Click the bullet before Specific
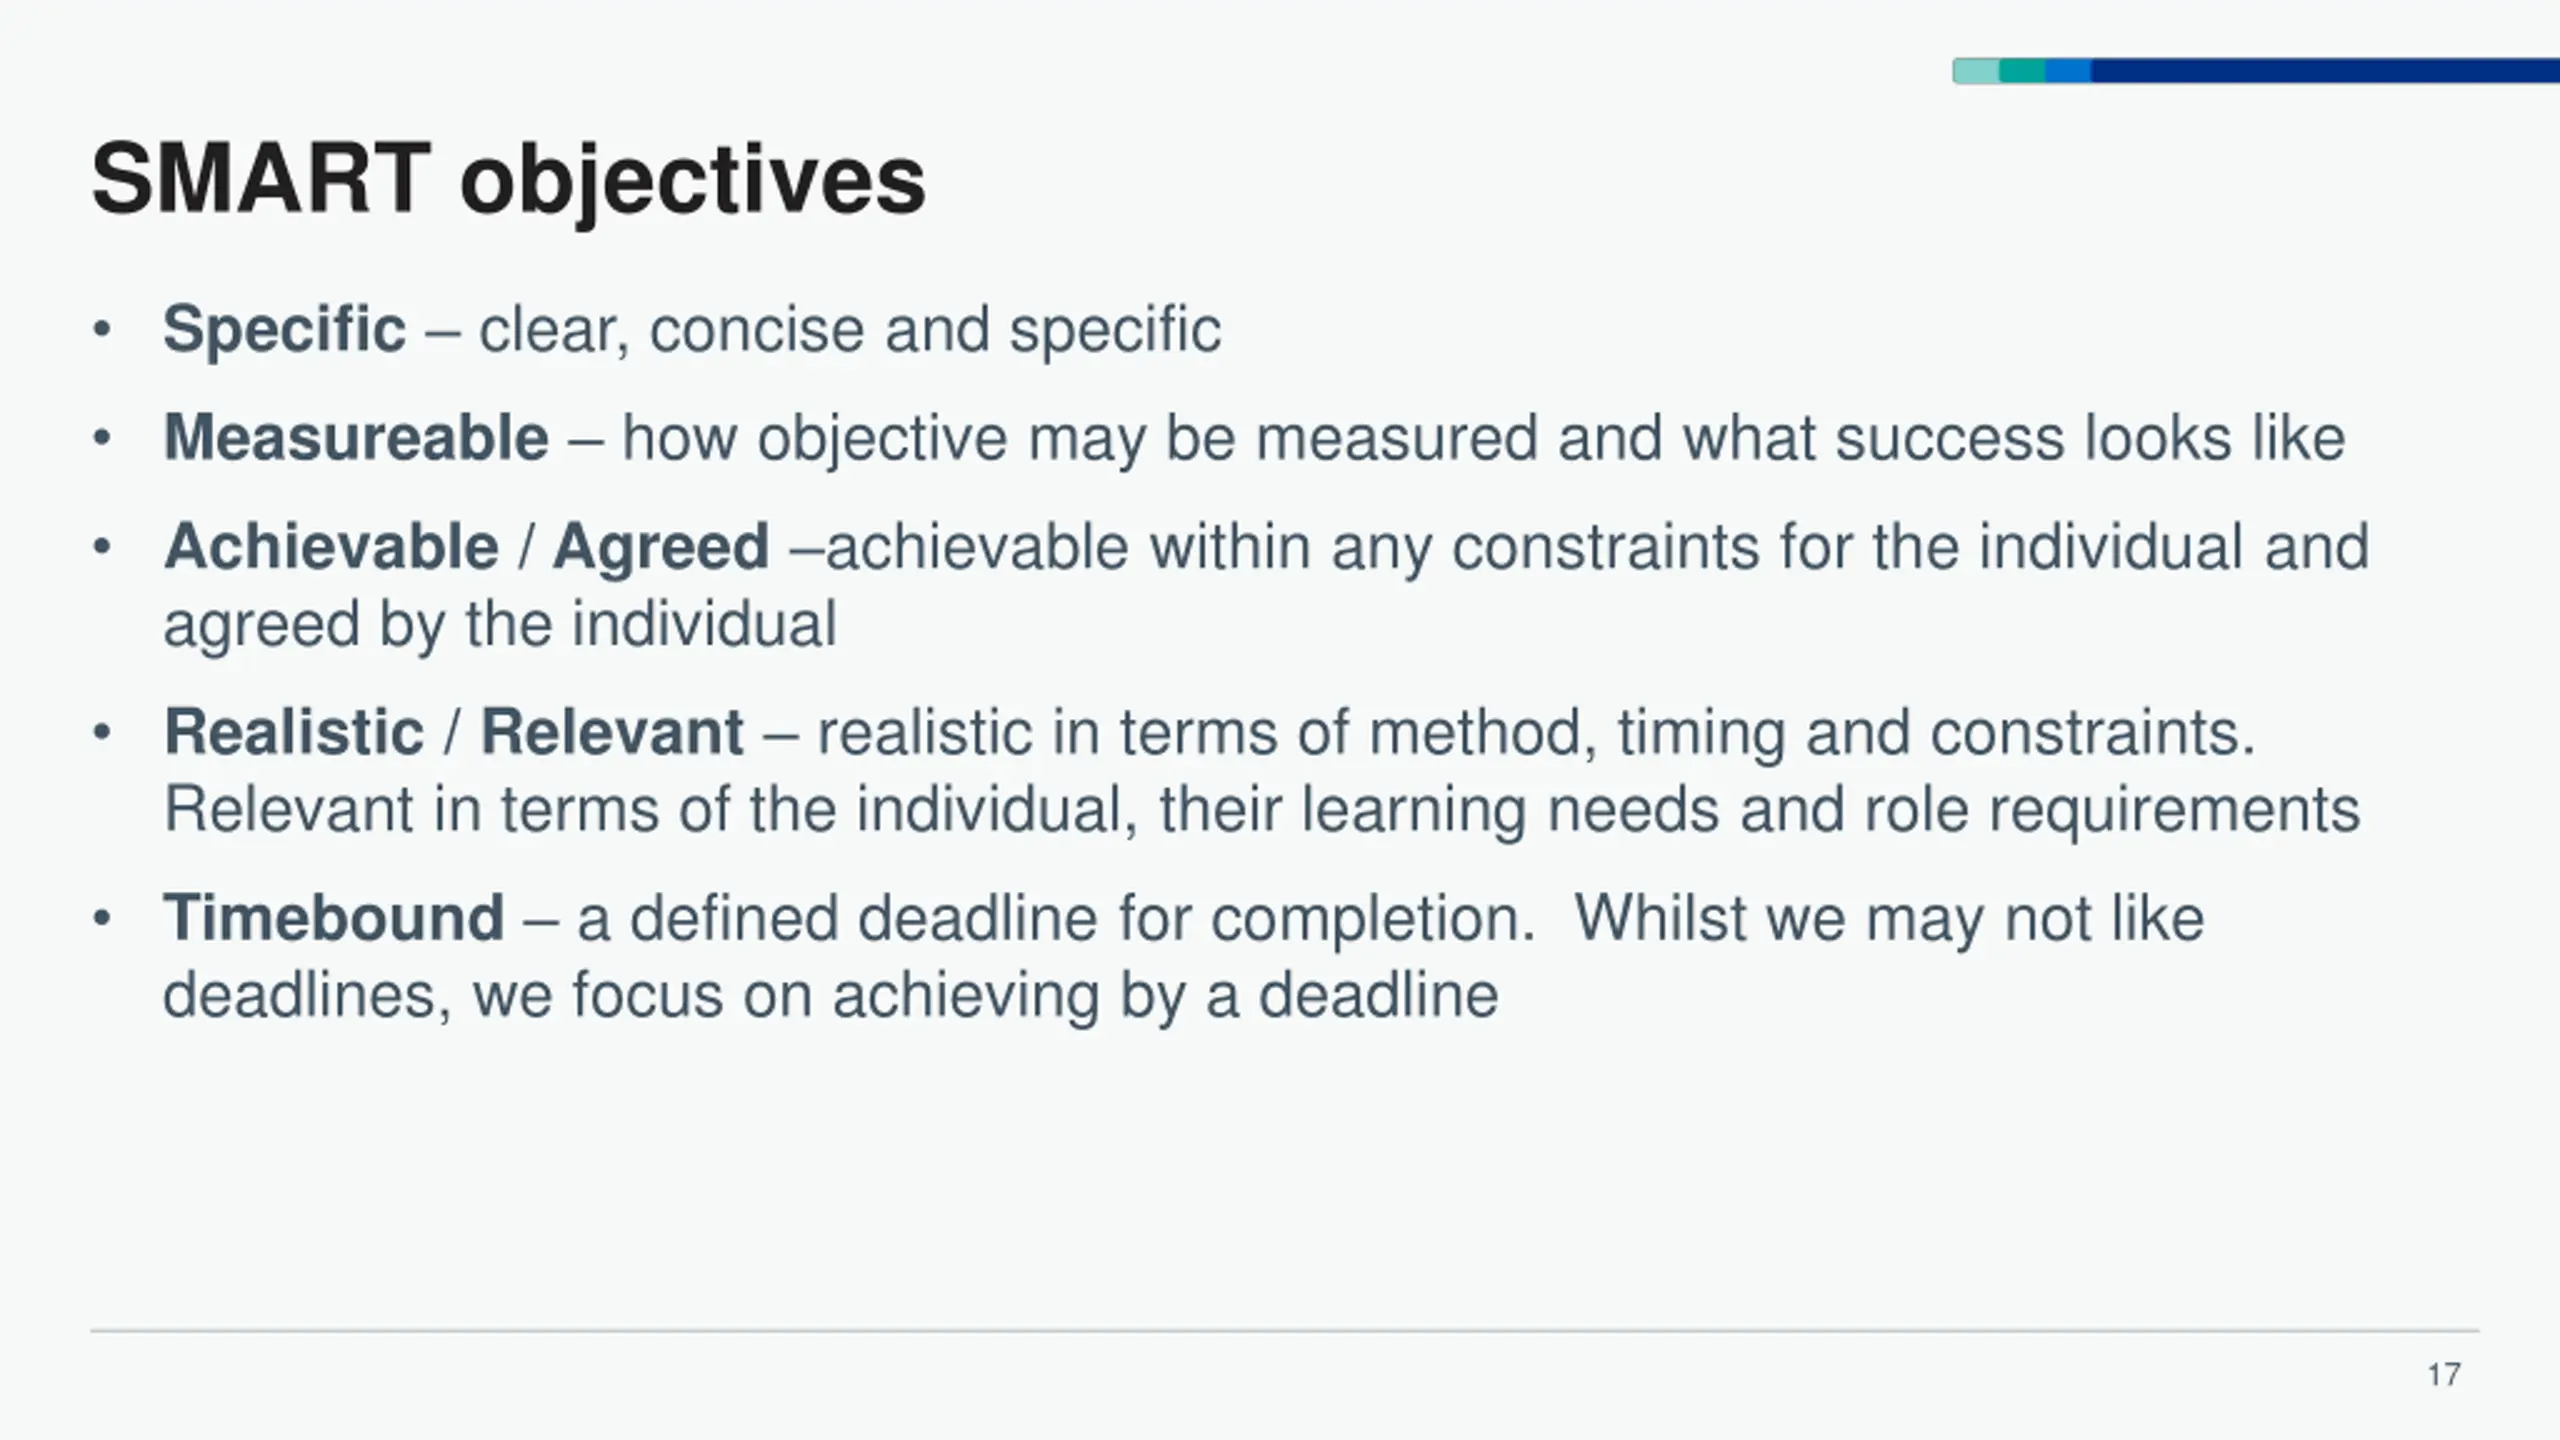 (x=101, y=330)
